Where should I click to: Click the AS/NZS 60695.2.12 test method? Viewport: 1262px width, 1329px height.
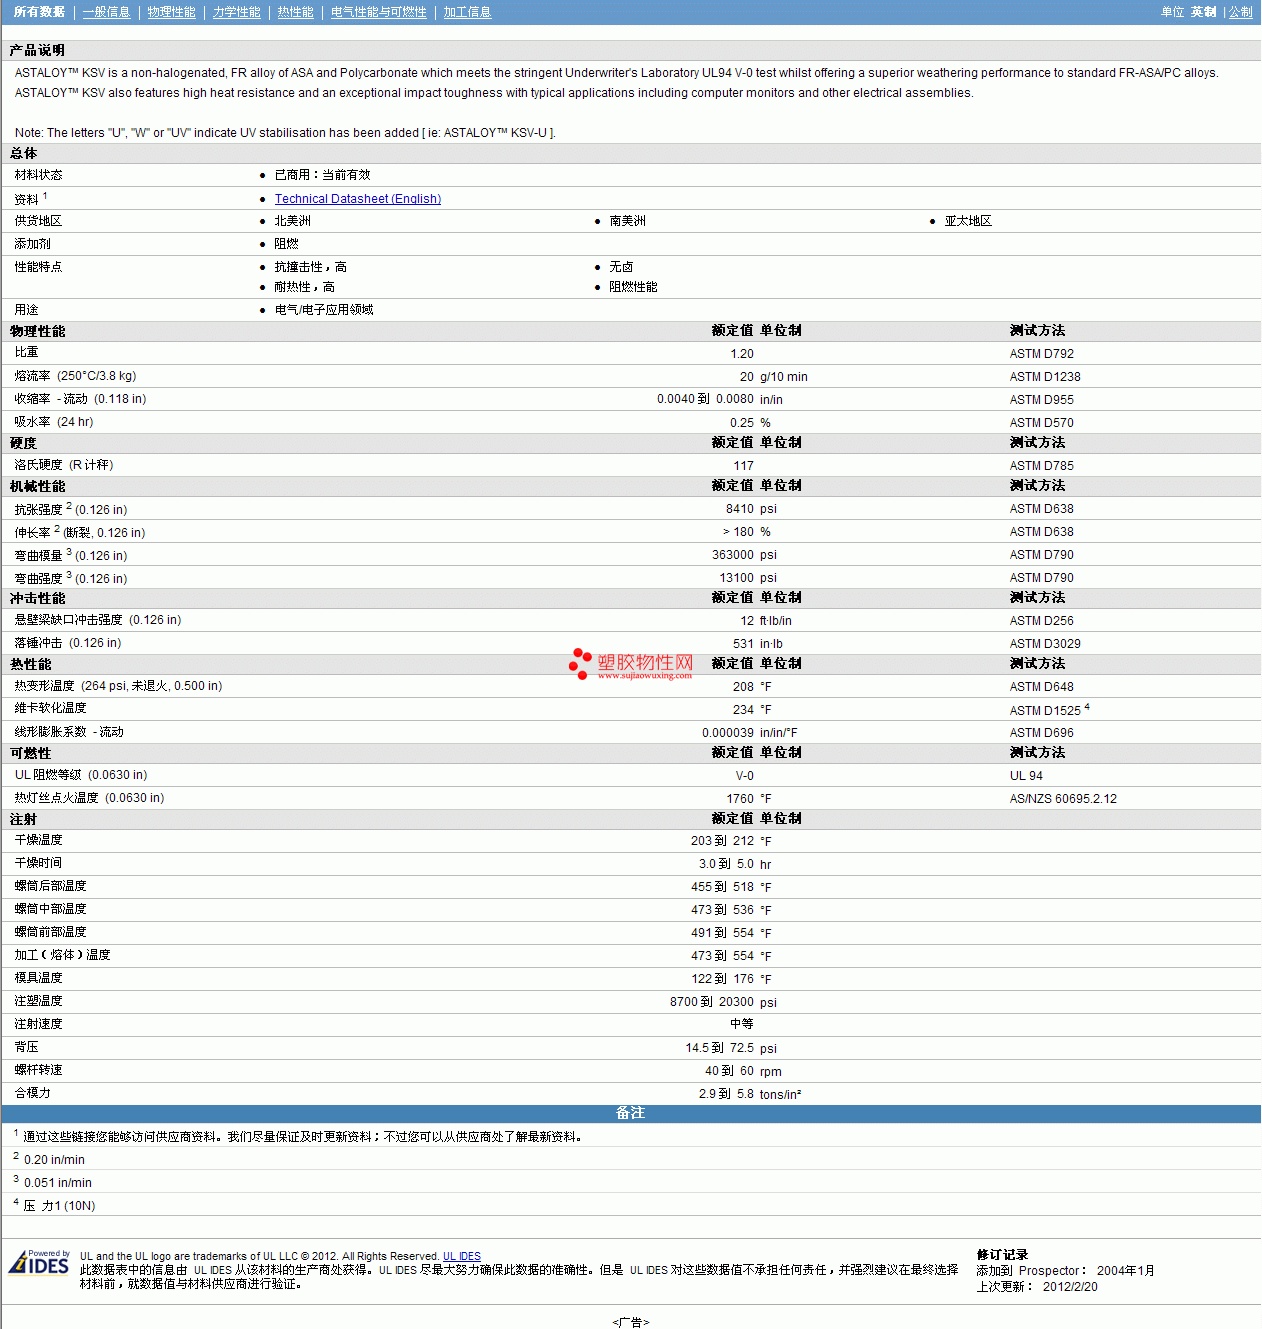click(x=1063, y=799)
